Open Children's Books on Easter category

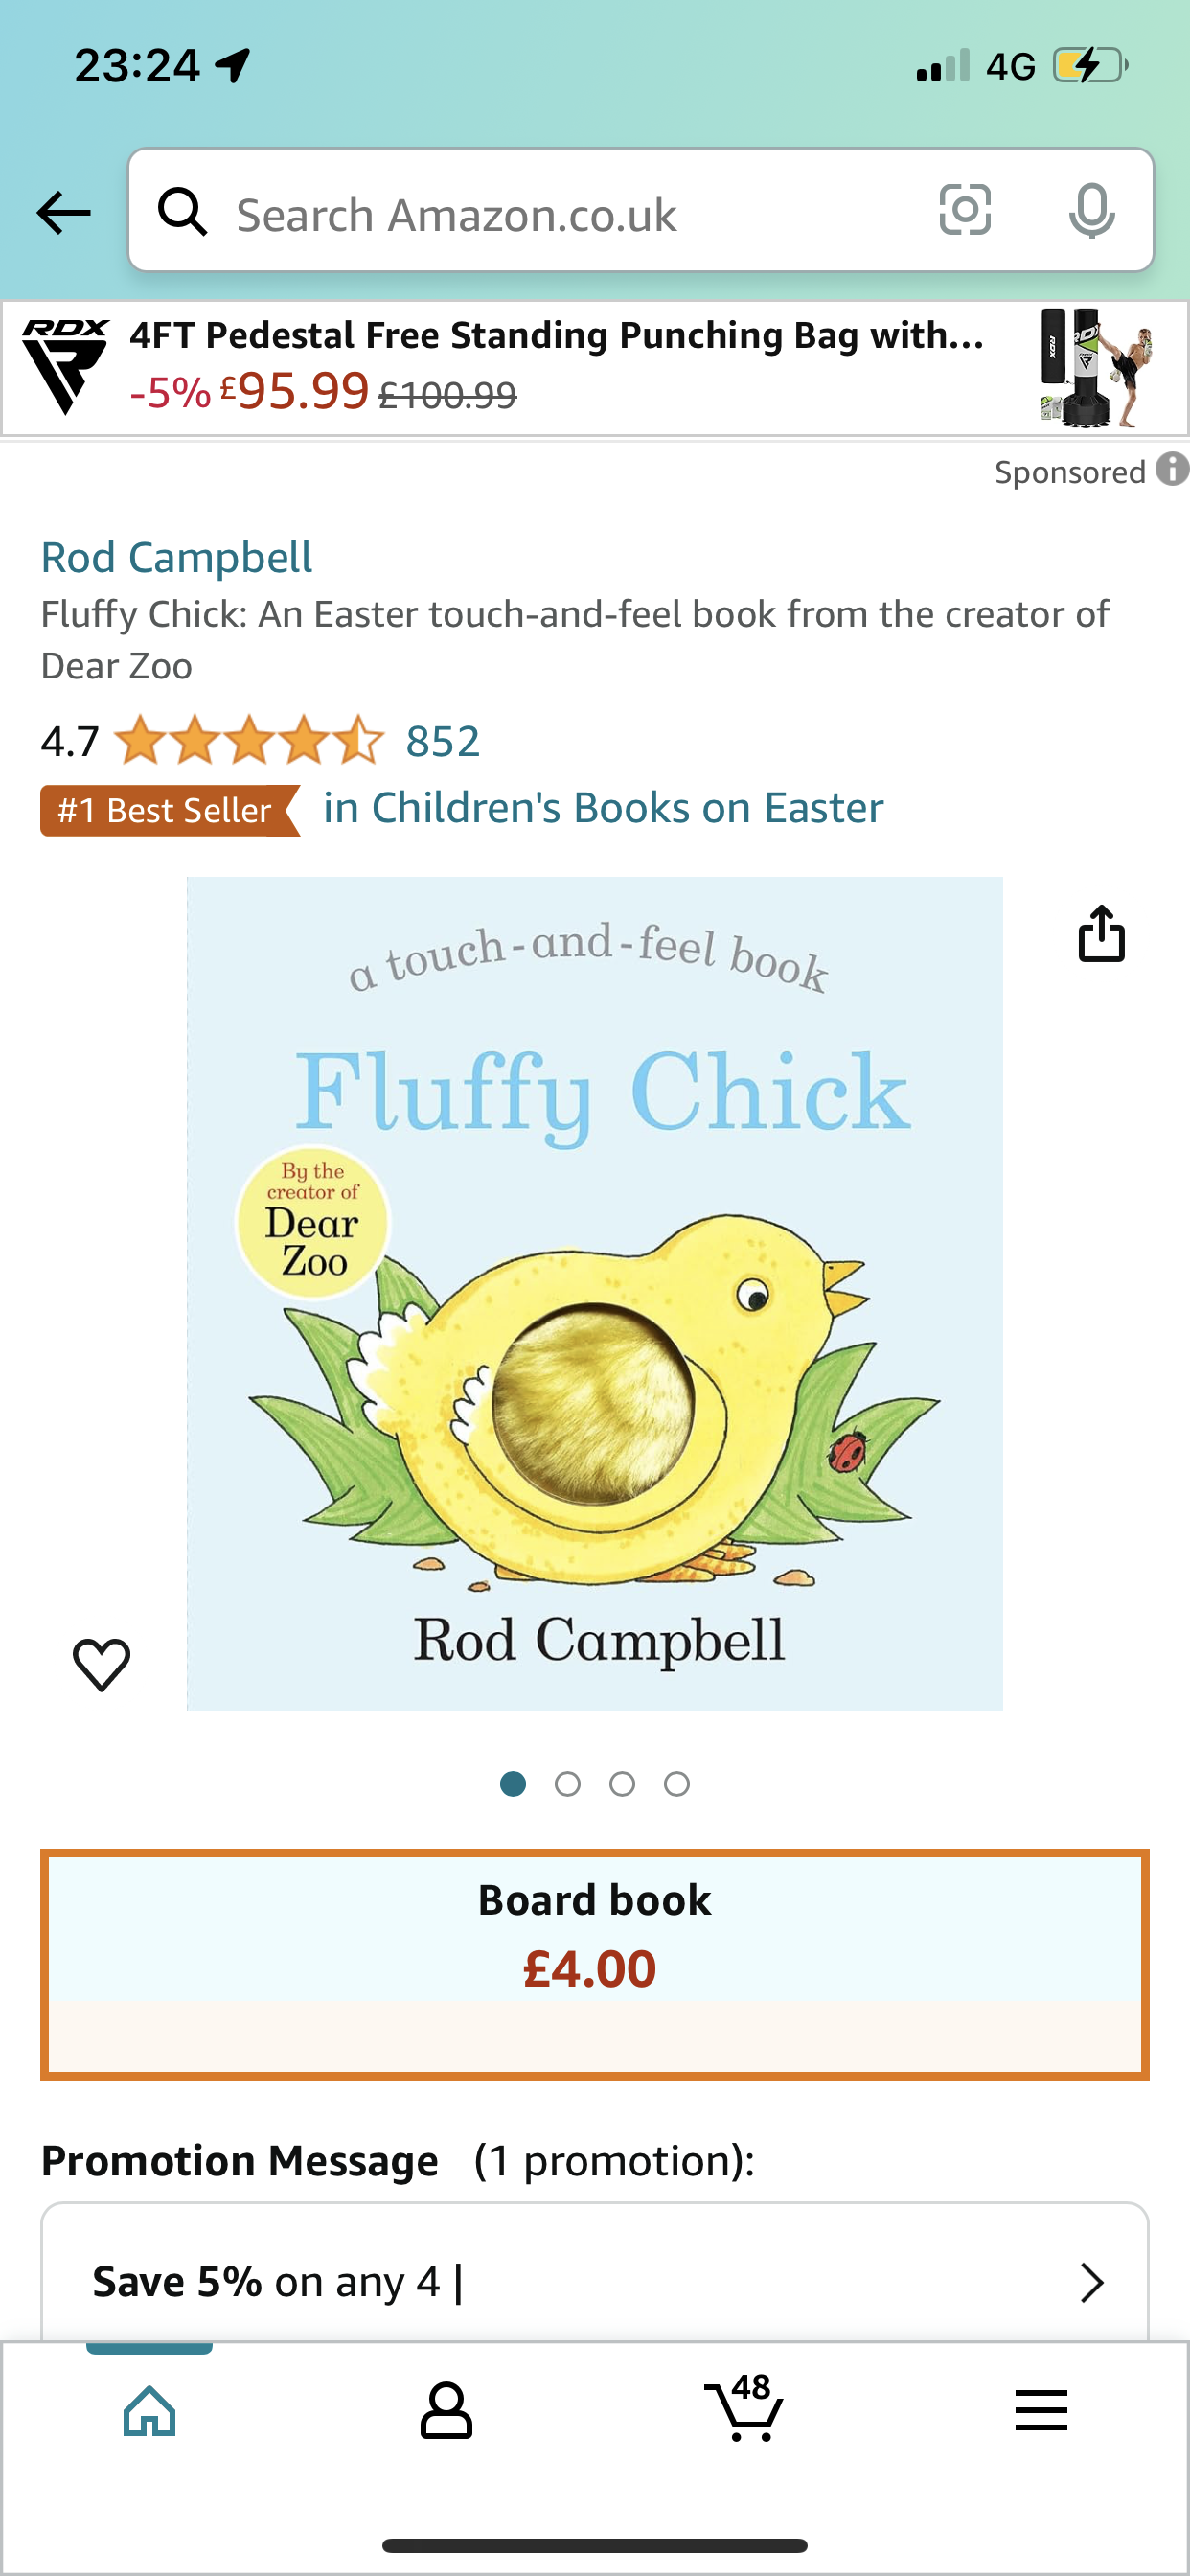603,808
